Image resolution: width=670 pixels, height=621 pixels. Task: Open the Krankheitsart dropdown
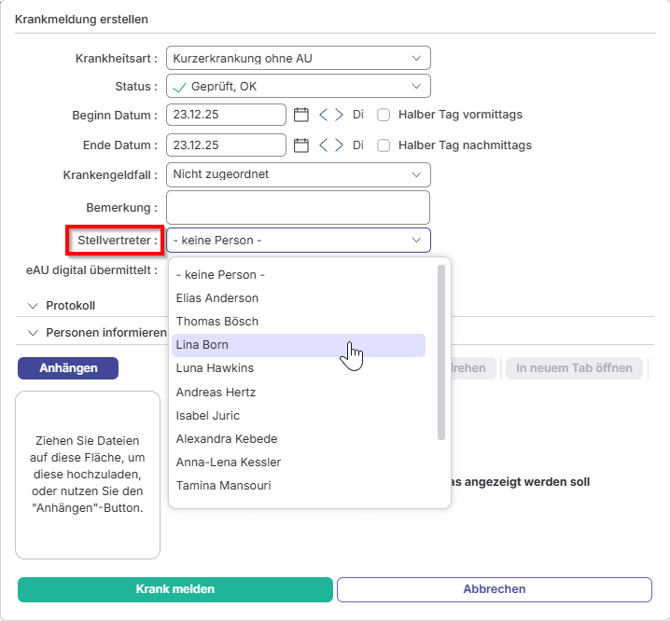[x=298, y=59]
